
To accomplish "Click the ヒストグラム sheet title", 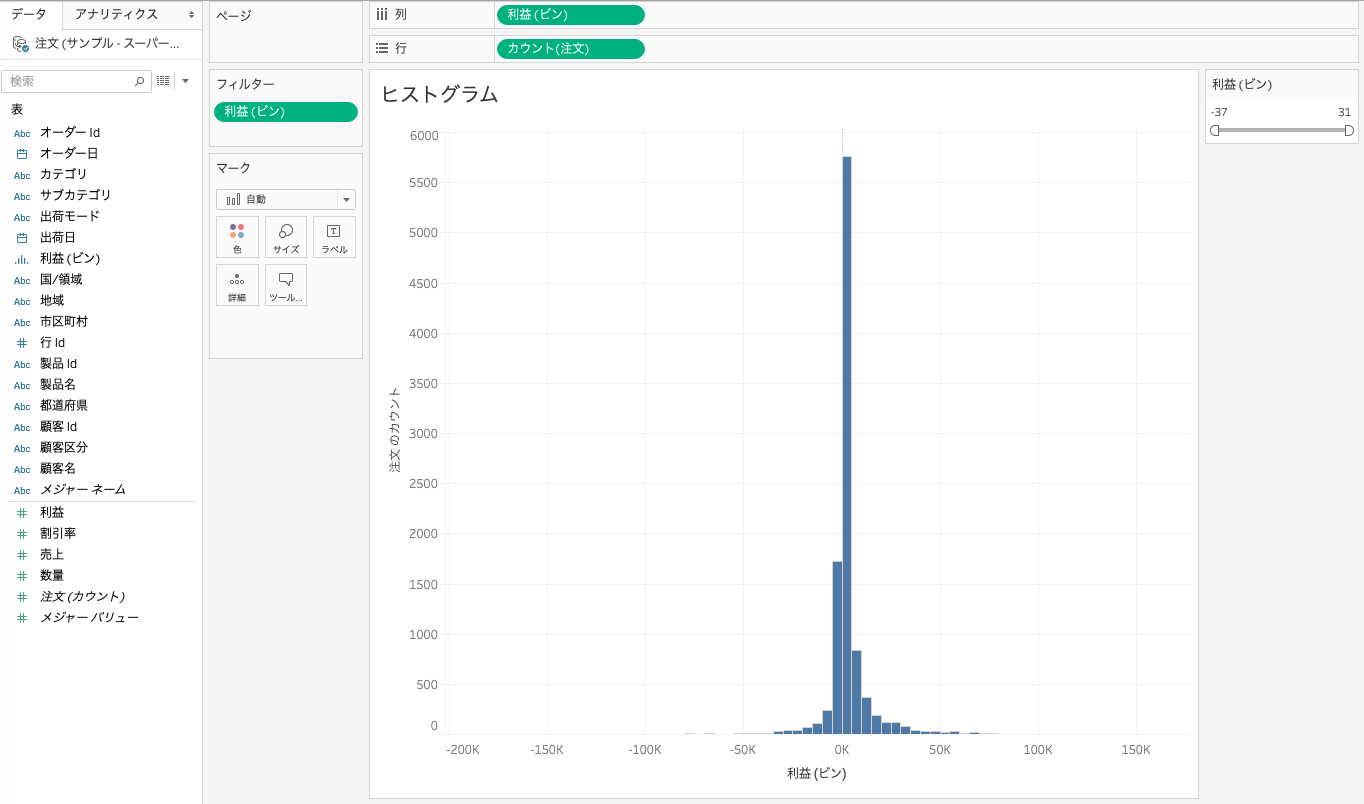I will [x=439, y=94].
